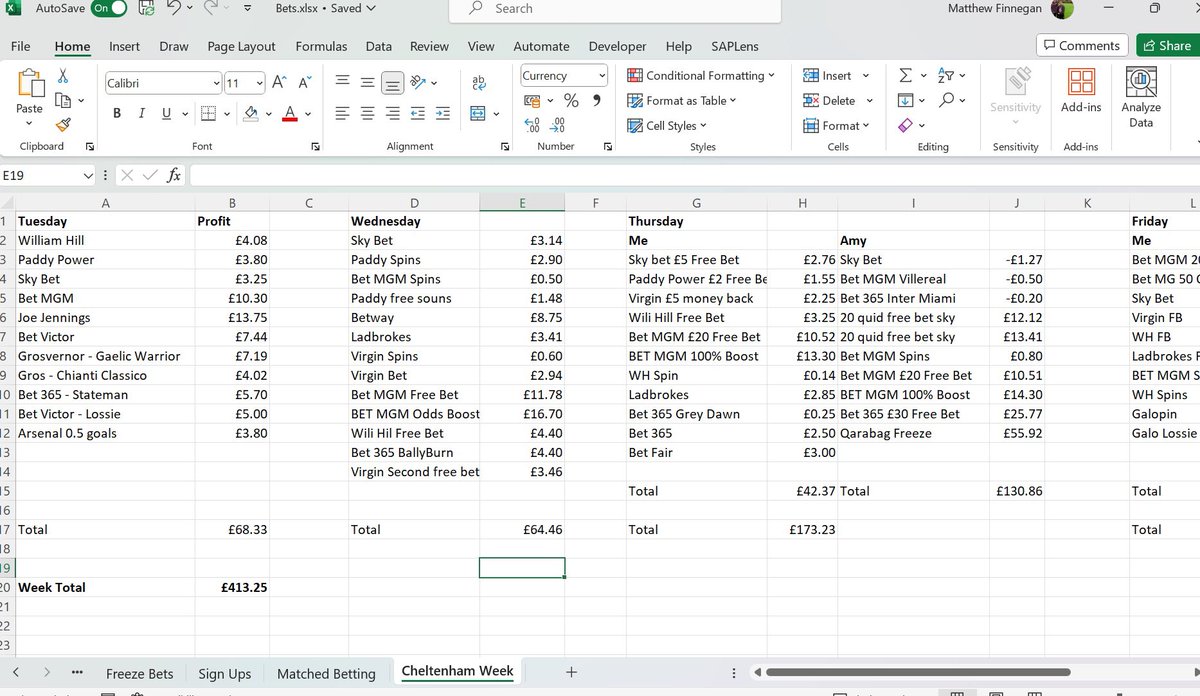Click the Undo arrow
Viewport: 1200px width, 696px height.
coord(174,9)
